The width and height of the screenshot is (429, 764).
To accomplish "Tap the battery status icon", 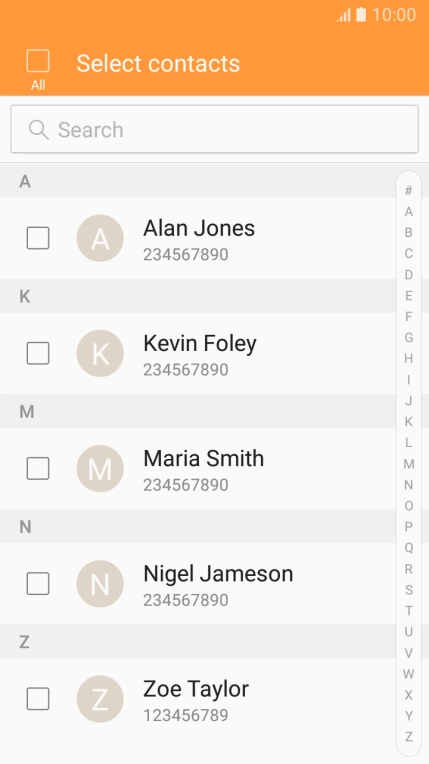I will pos(361,15).
